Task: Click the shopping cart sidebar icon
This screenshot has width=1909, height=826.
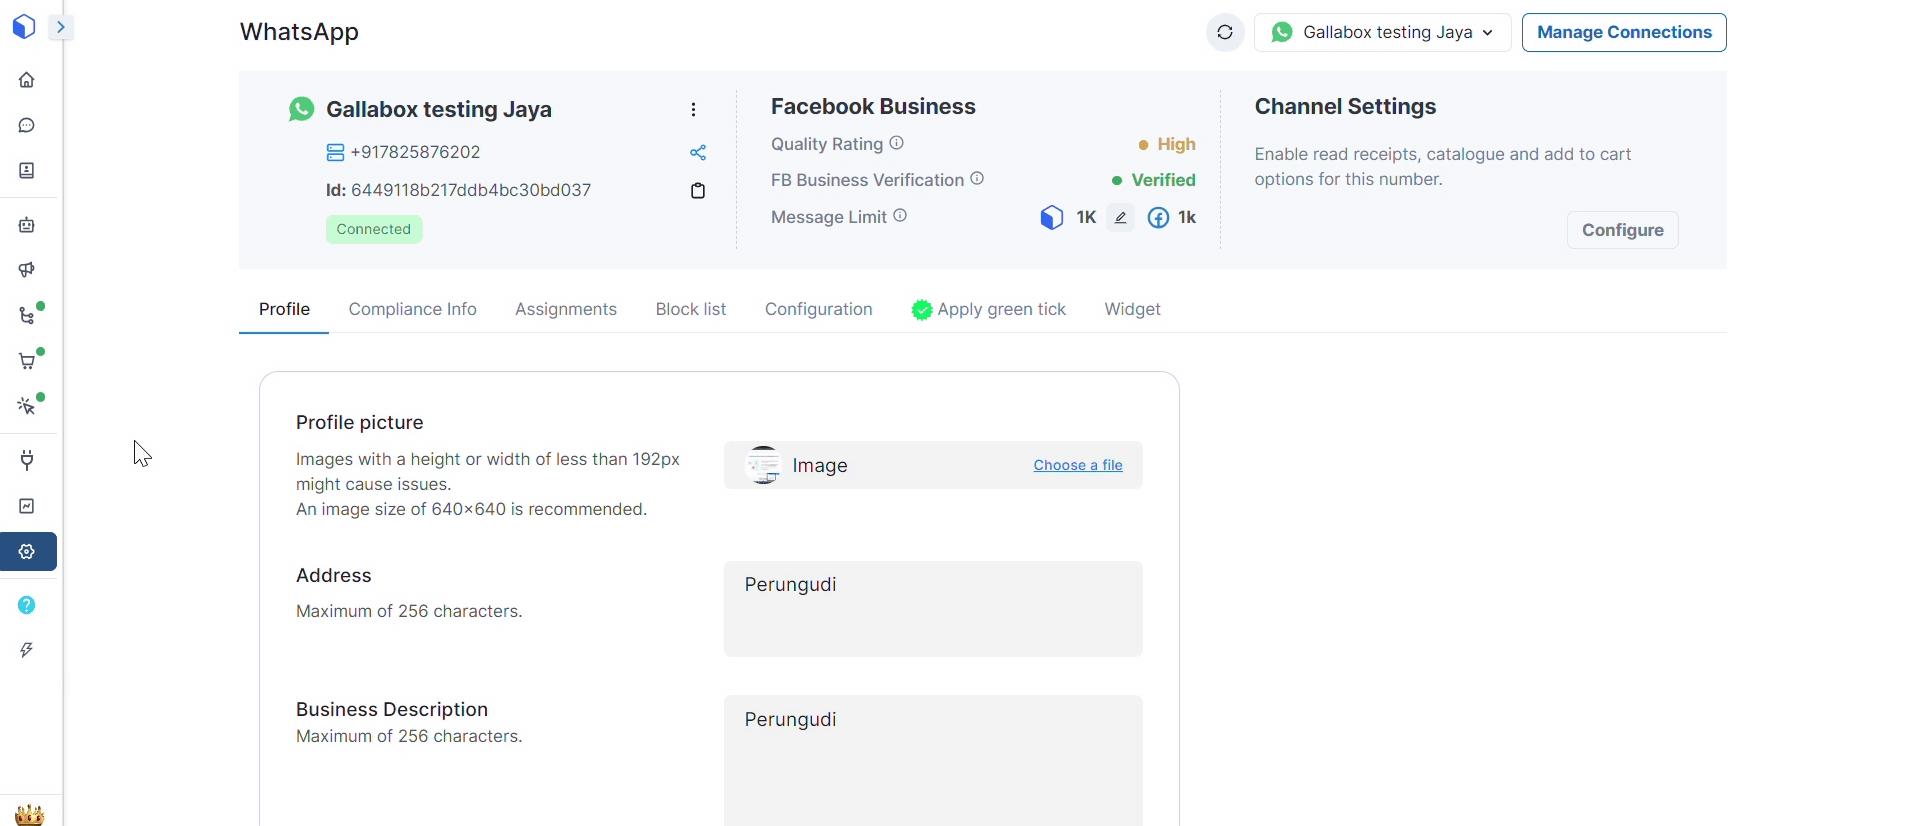Action: [27, 361]
